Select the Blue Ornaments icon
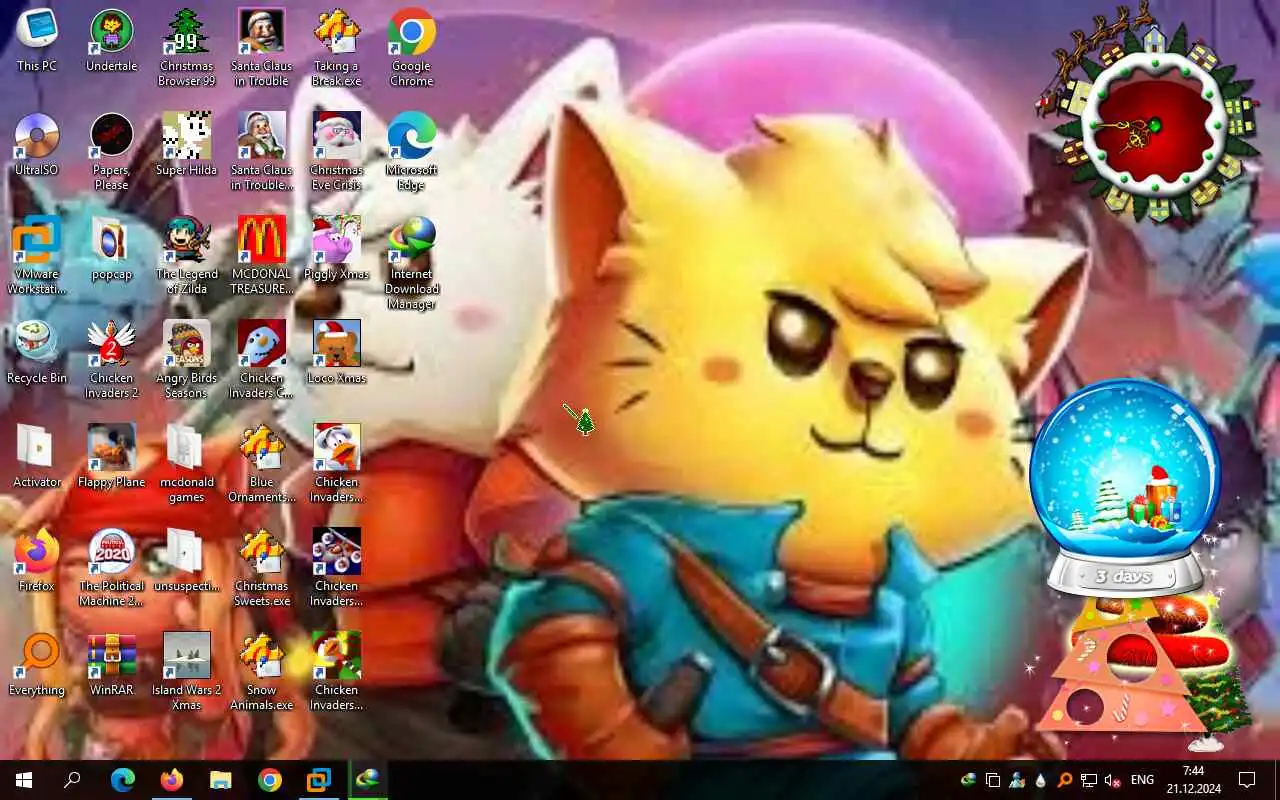1280x800 pixels. pyautogui.click(x=262, y=463)
